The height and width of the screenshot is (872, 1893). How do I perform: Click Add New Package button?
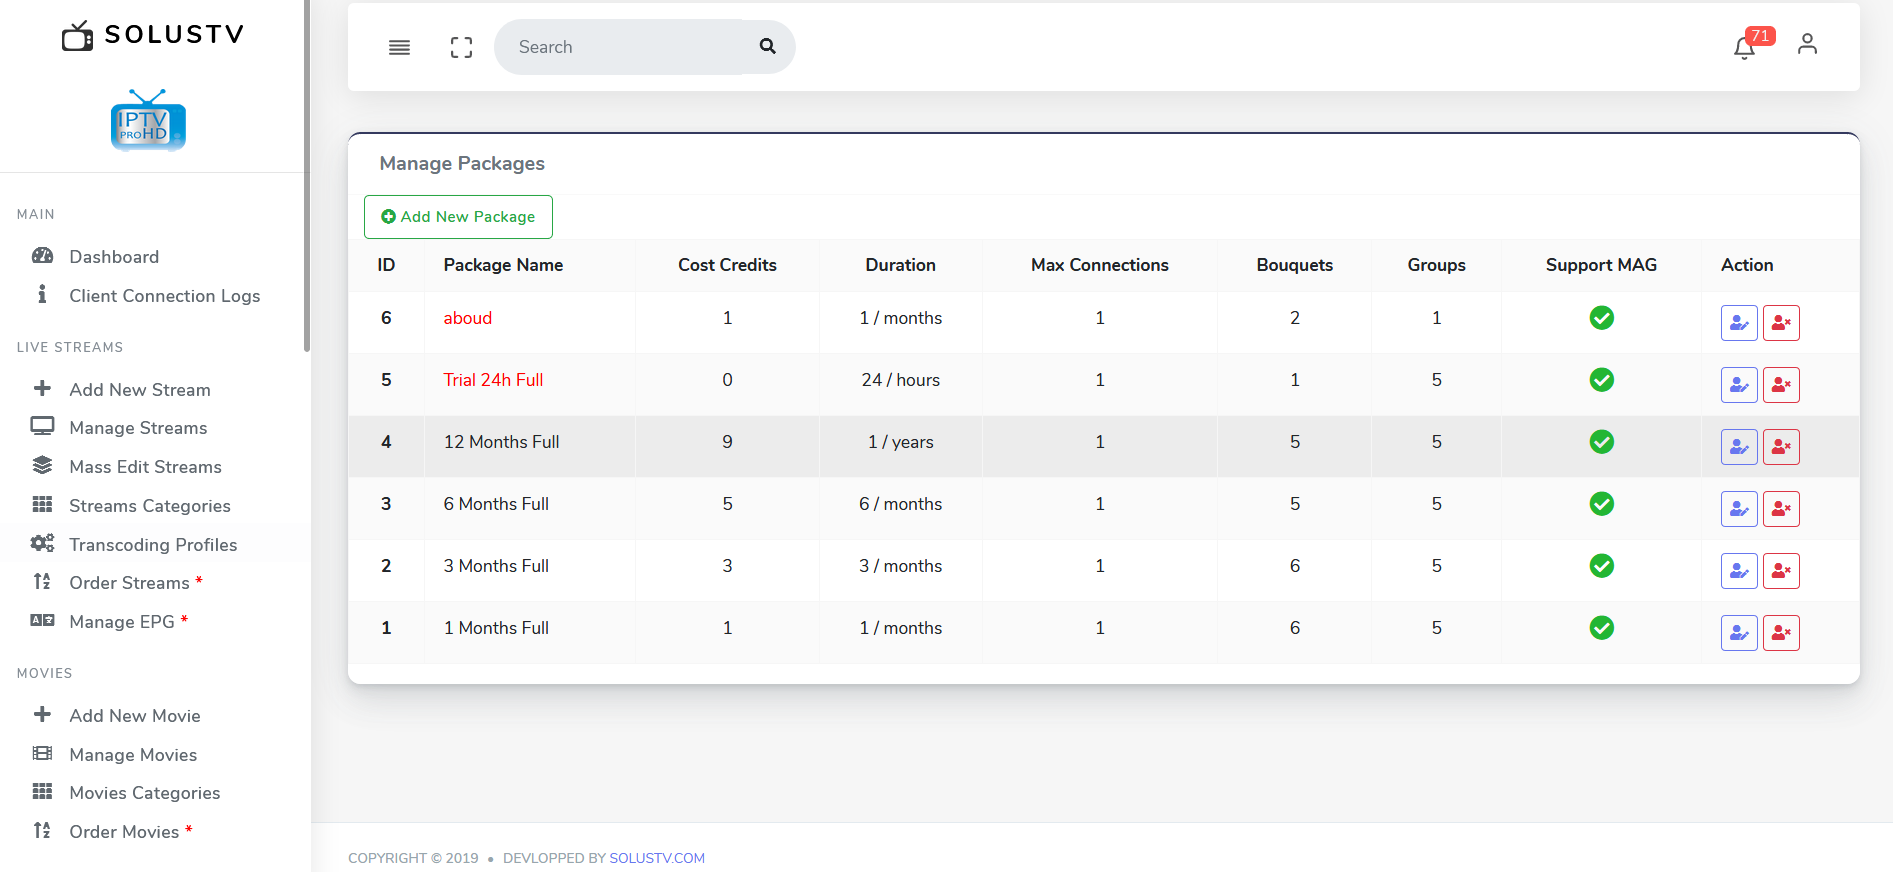(458, 217)
